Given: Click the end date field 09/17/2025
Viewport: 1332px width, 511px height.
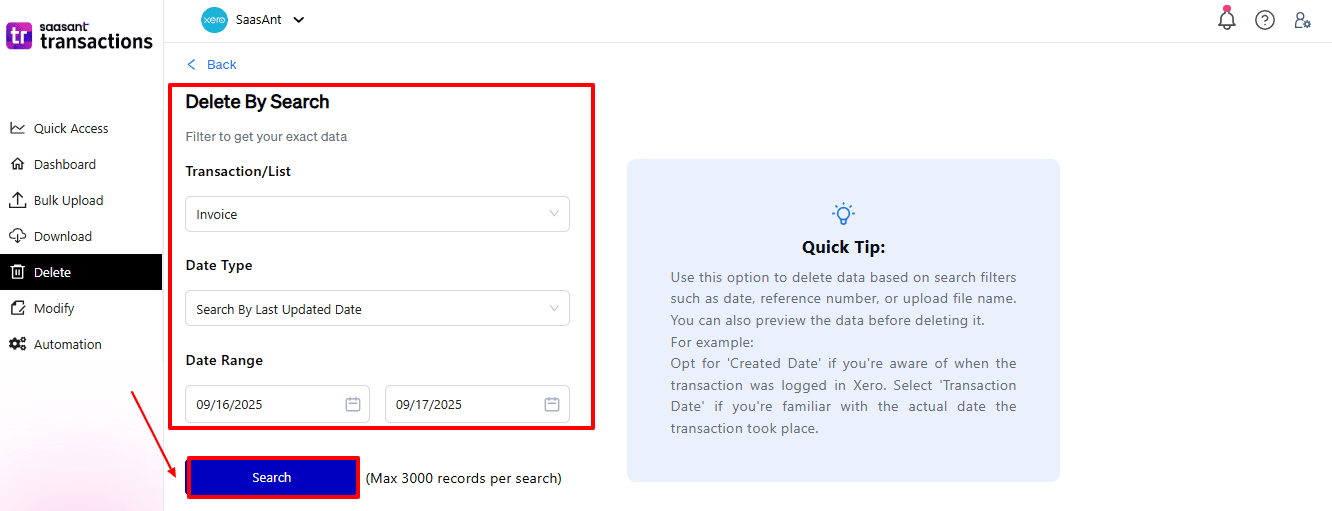Looking at the screenshot, I should (477, 404).
